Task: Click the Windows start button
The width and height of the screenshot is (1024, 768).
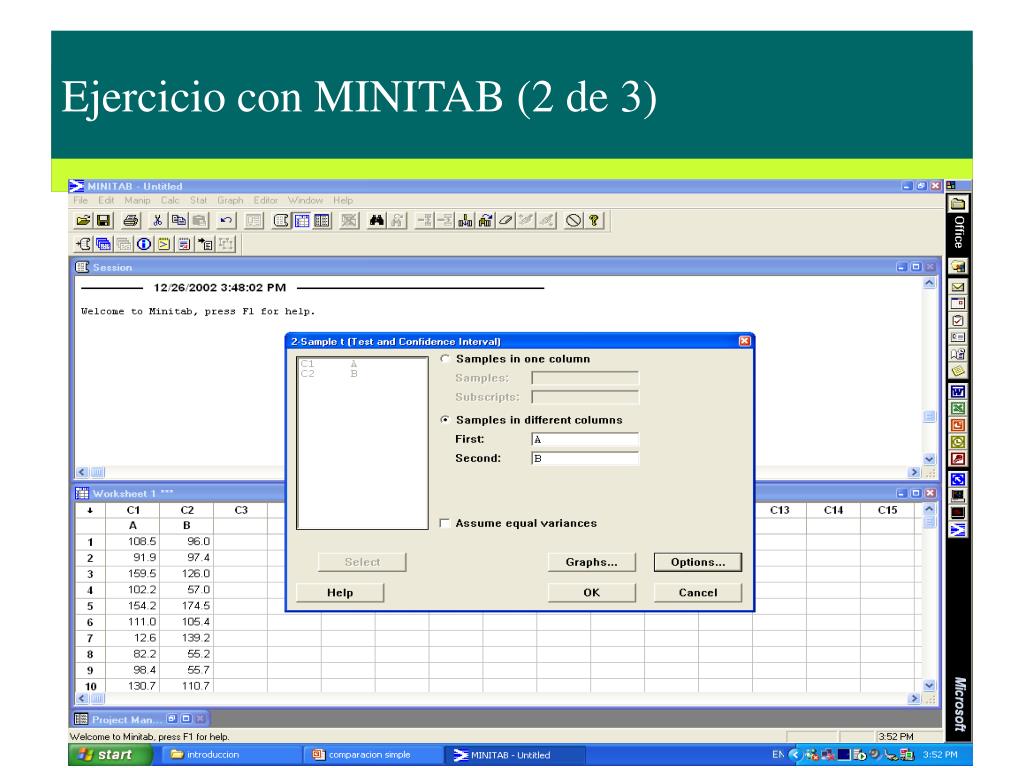Action: coord(110,755)
